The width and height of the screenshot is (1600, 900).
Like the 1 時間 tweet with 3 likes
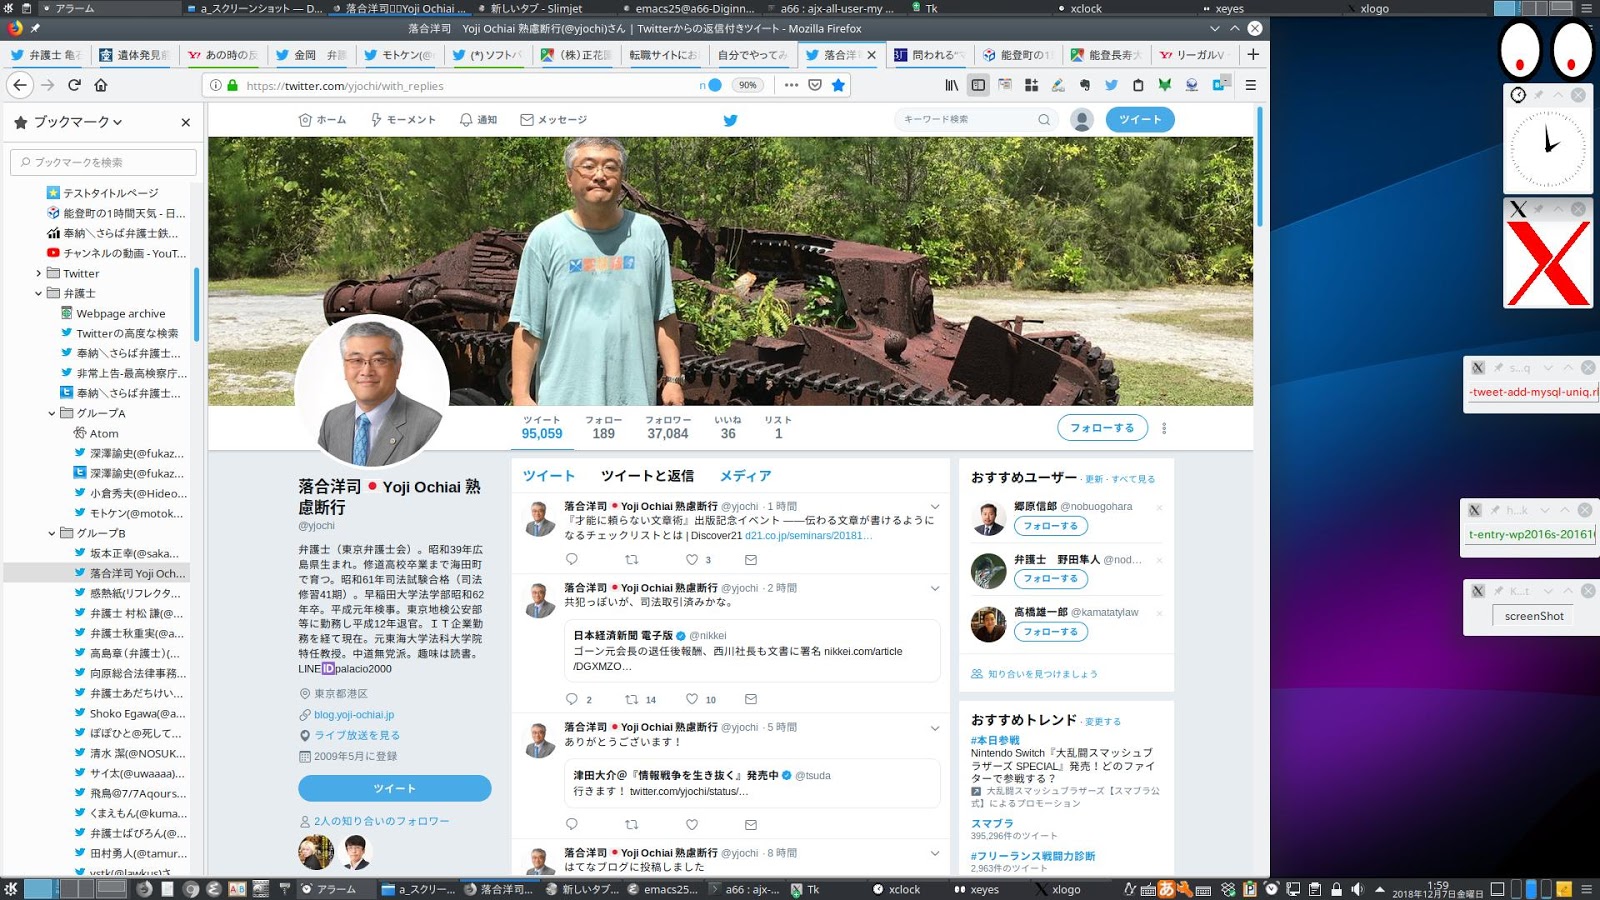point(692,559)
